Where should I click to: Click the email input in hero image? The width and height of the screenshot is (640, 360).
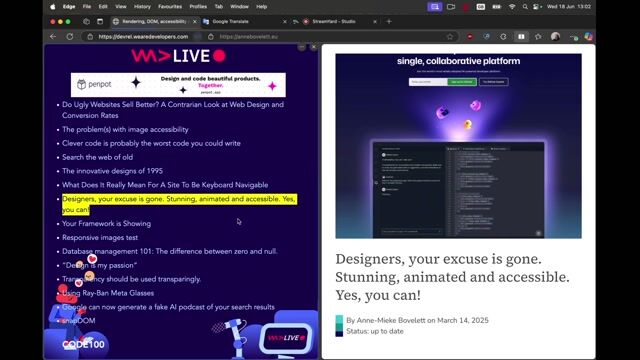(428, 82)
